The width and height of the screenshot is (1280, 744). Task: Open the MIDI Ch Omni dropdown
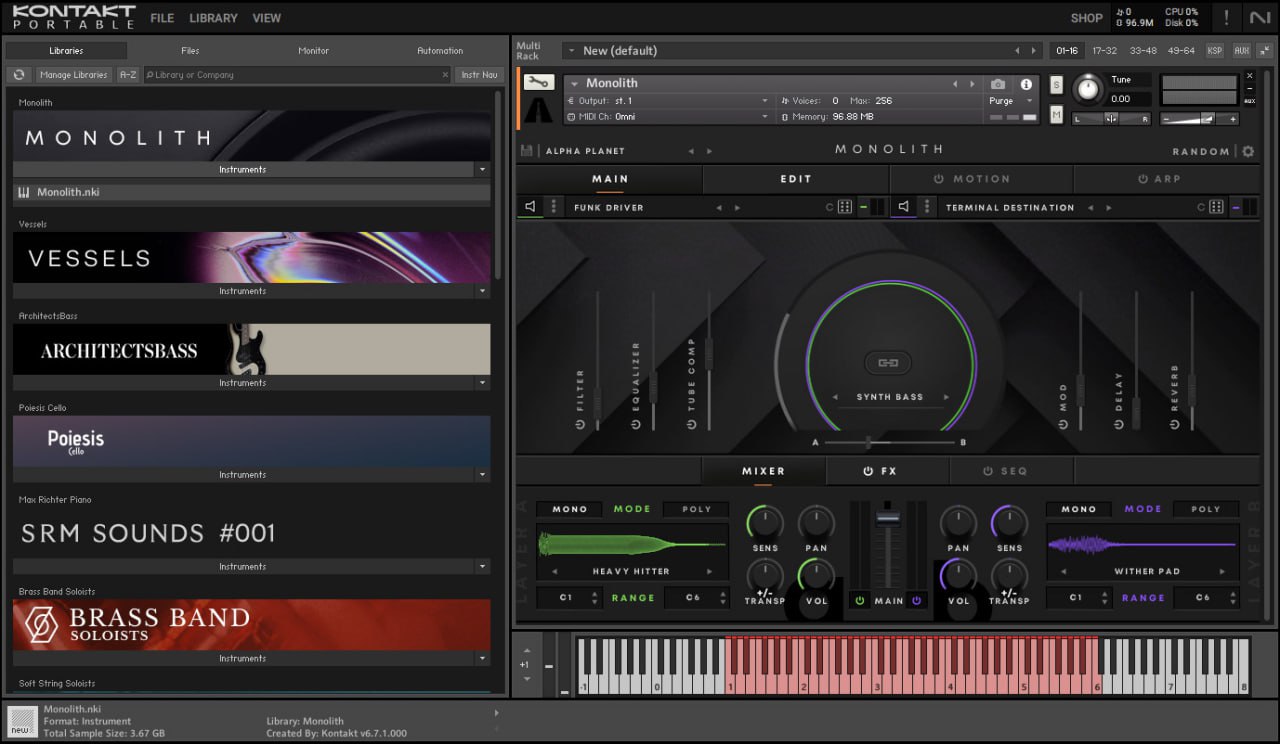pos(765,117)
